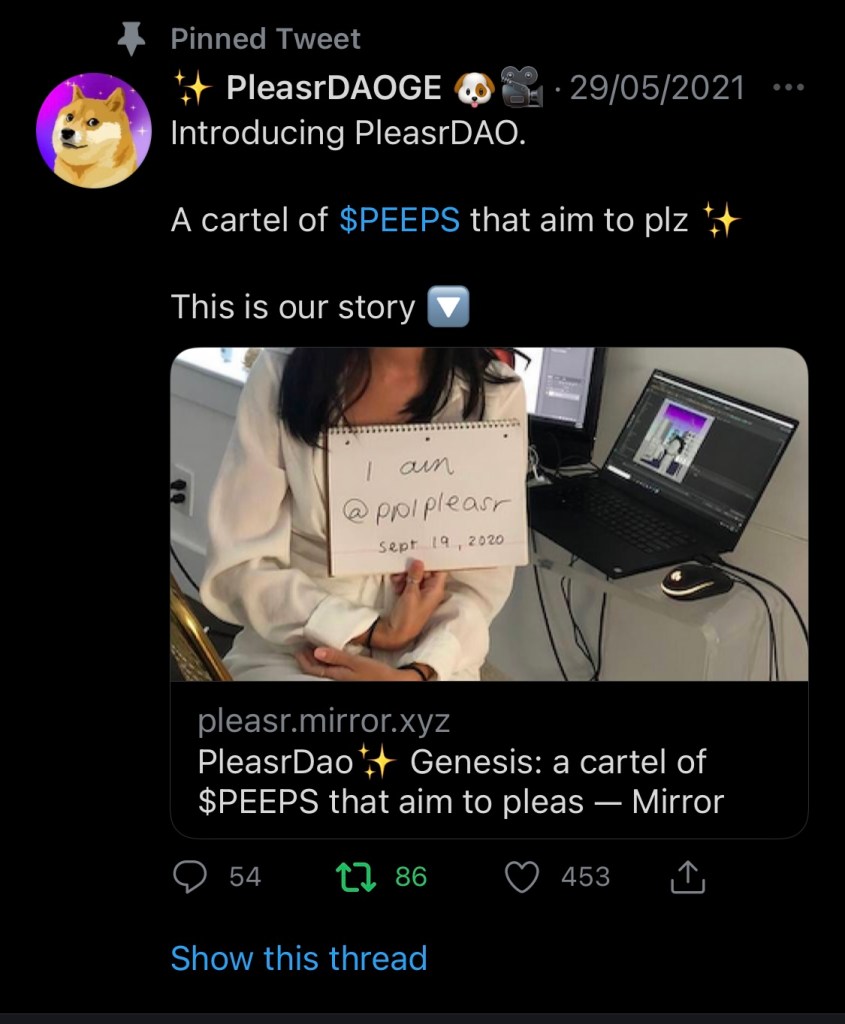Open the link card preview photo
The width and height of the screenshot is (845, 1024).
click(489, 514)
